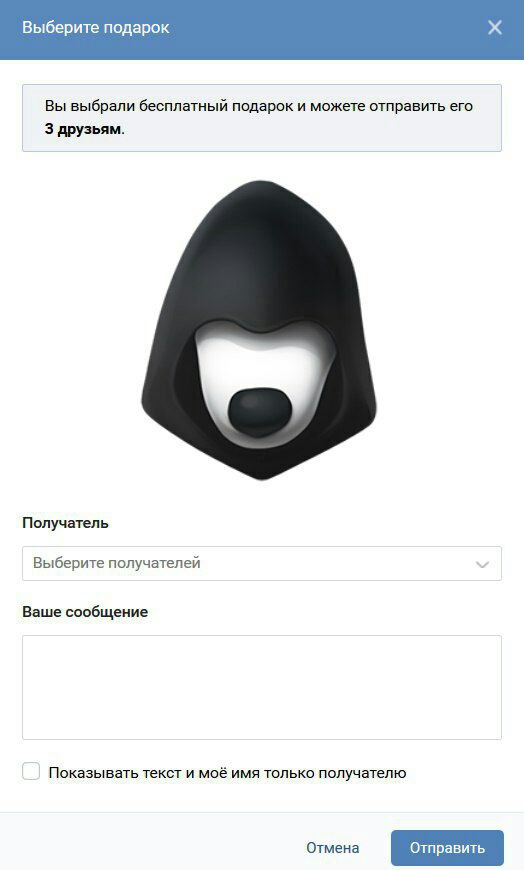Close the gift dialog with the X icon
This screenshot has width=524, height=870.
click(495, 27)
